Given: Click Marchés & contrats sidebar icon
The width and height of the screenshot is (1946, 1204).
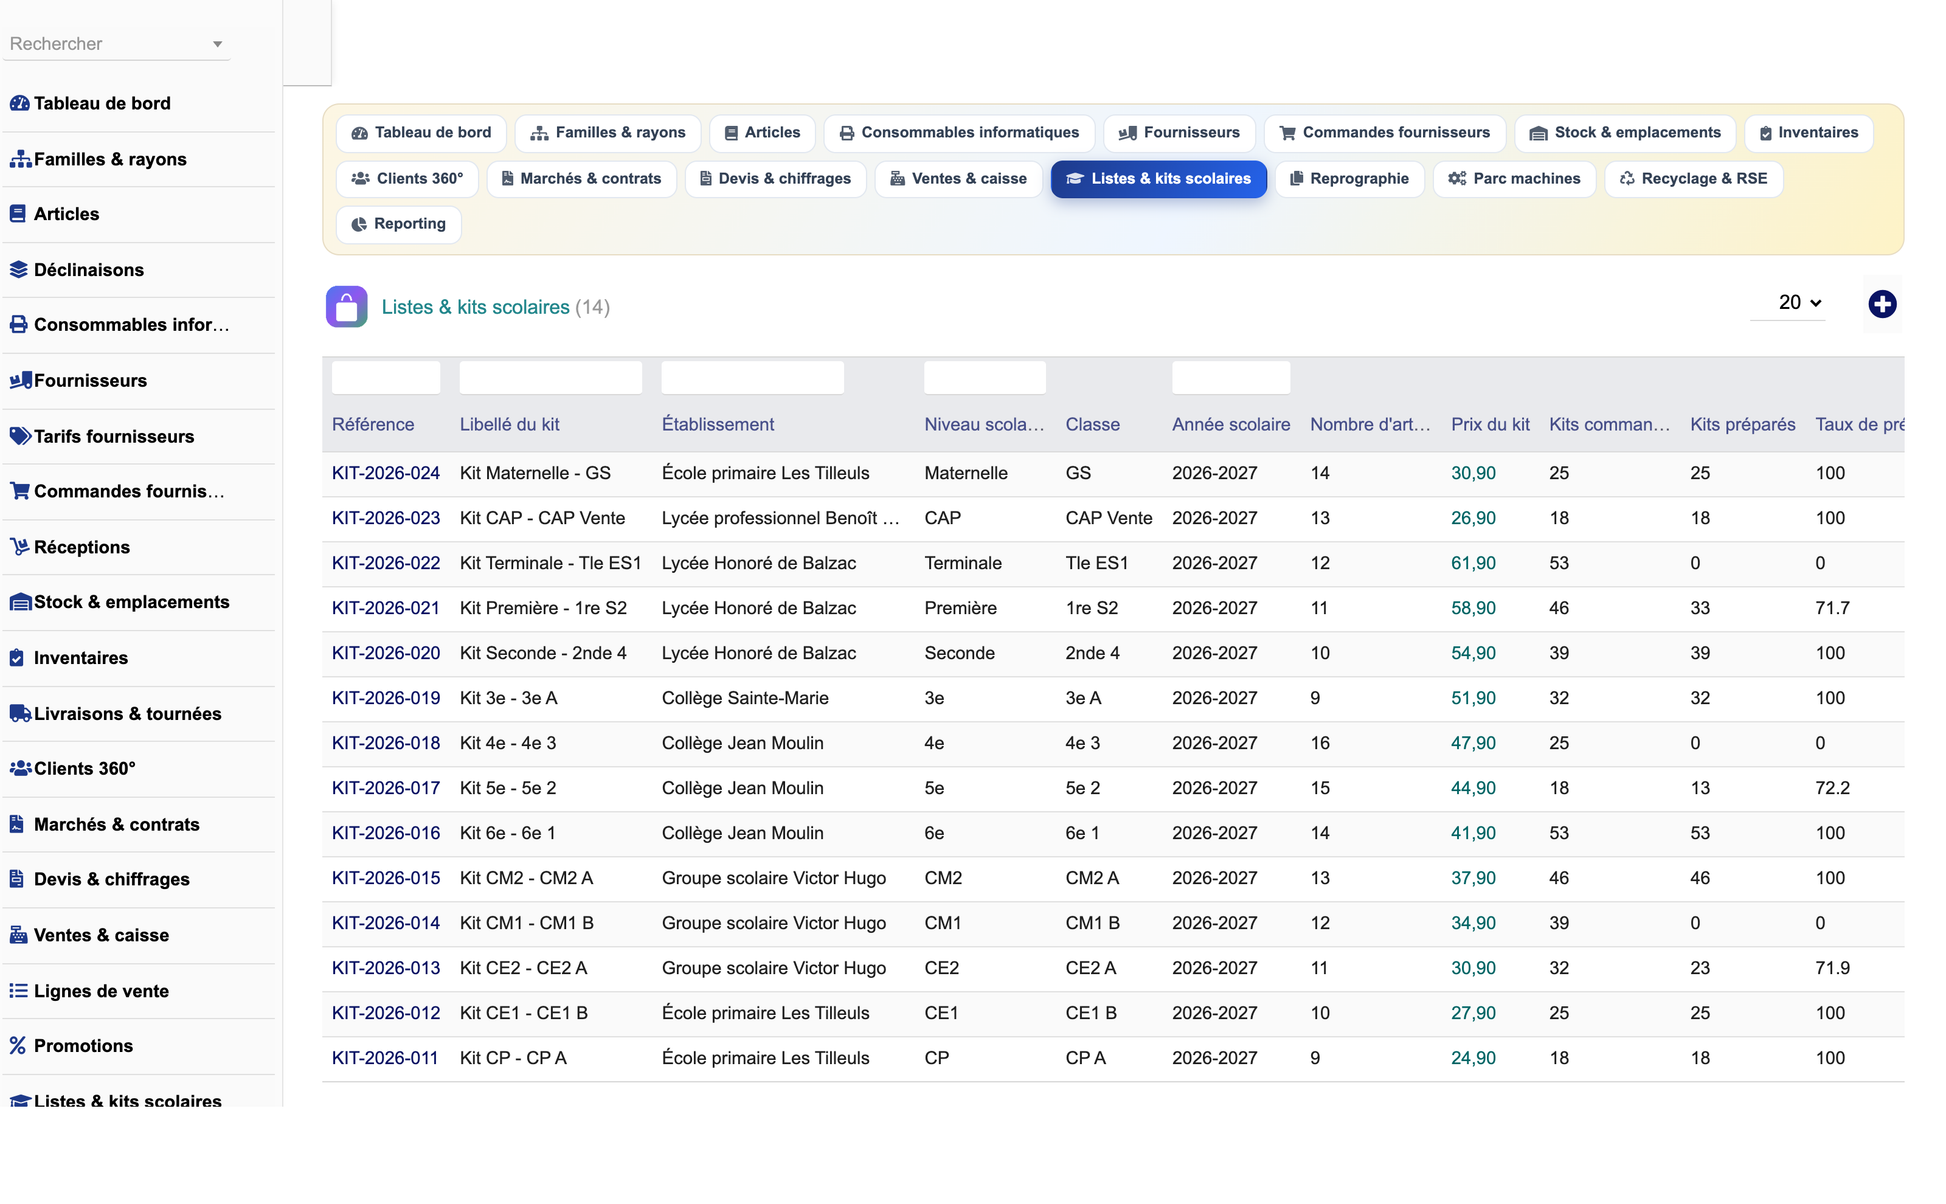Looking at the screenshot, I should click(17, 824).
